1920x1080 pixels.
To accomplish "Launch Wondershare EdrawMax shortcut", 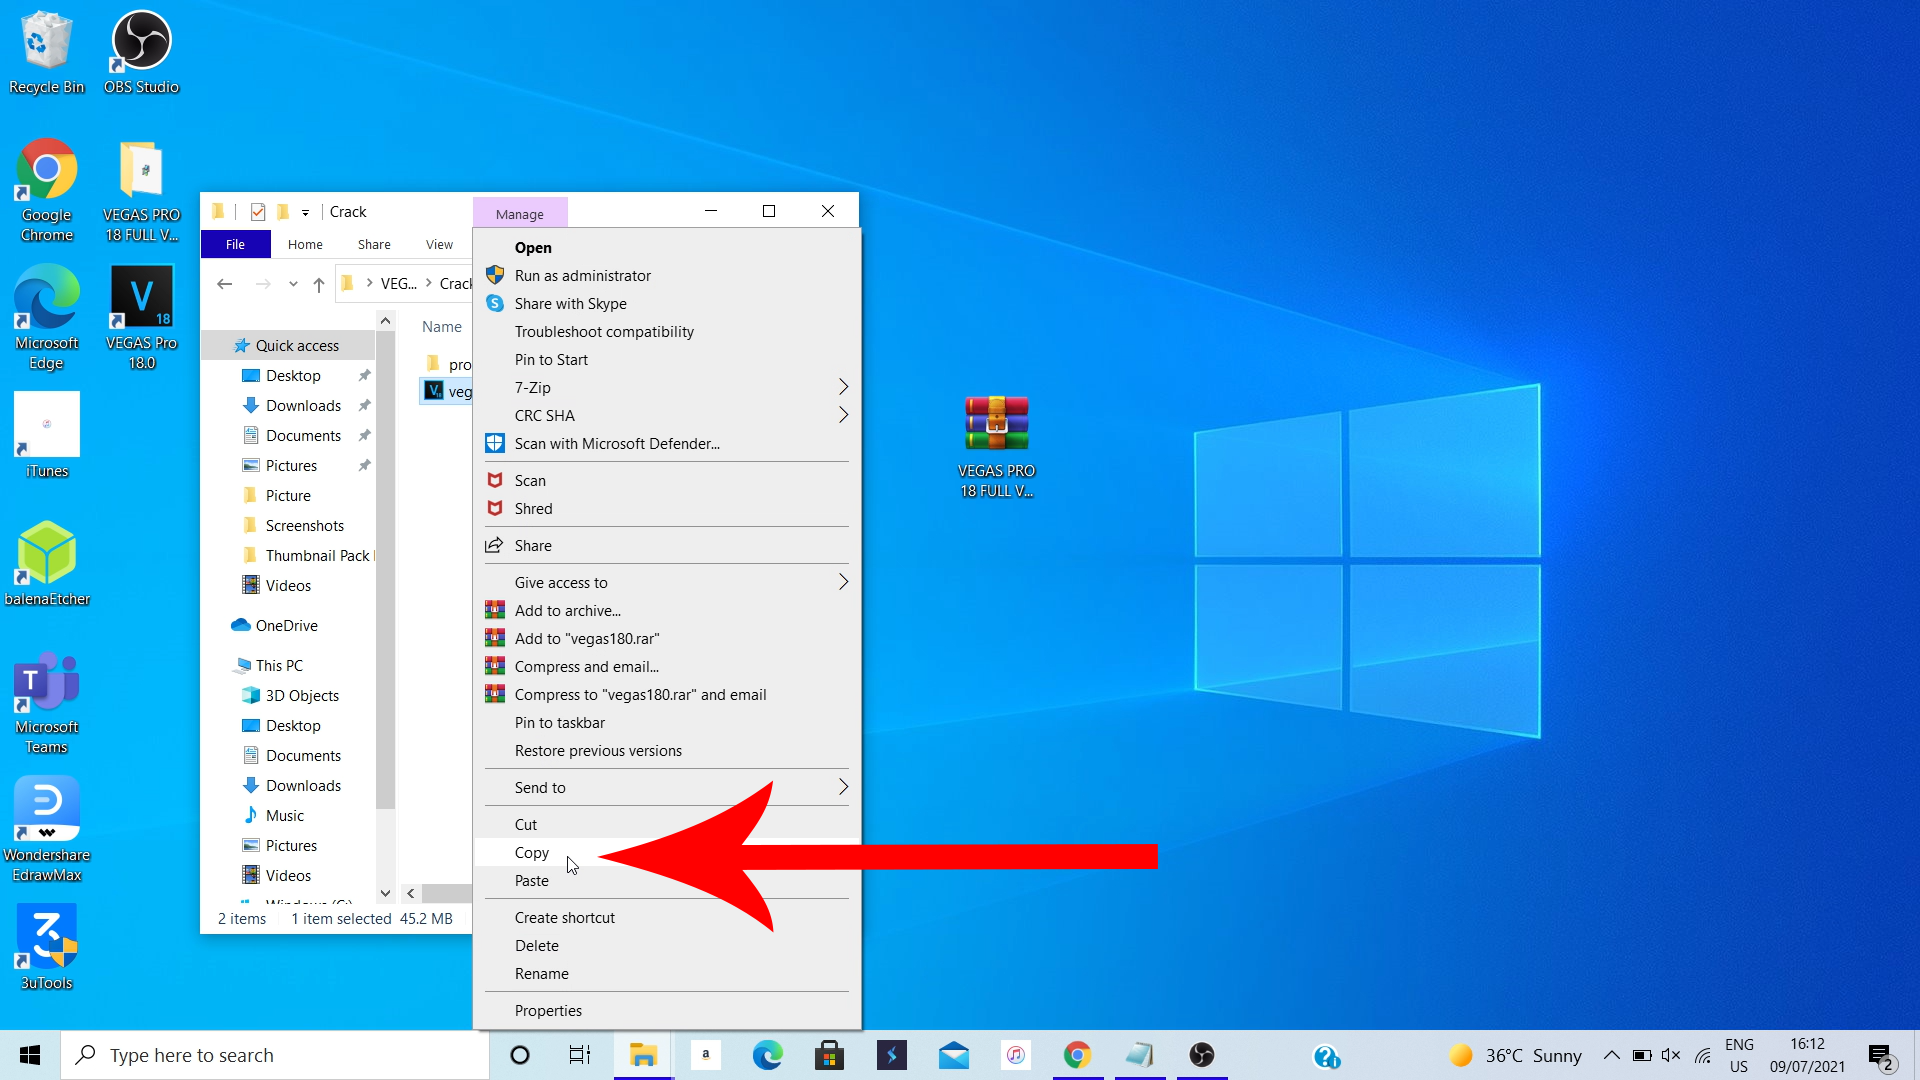I will [x=46, y=830].
